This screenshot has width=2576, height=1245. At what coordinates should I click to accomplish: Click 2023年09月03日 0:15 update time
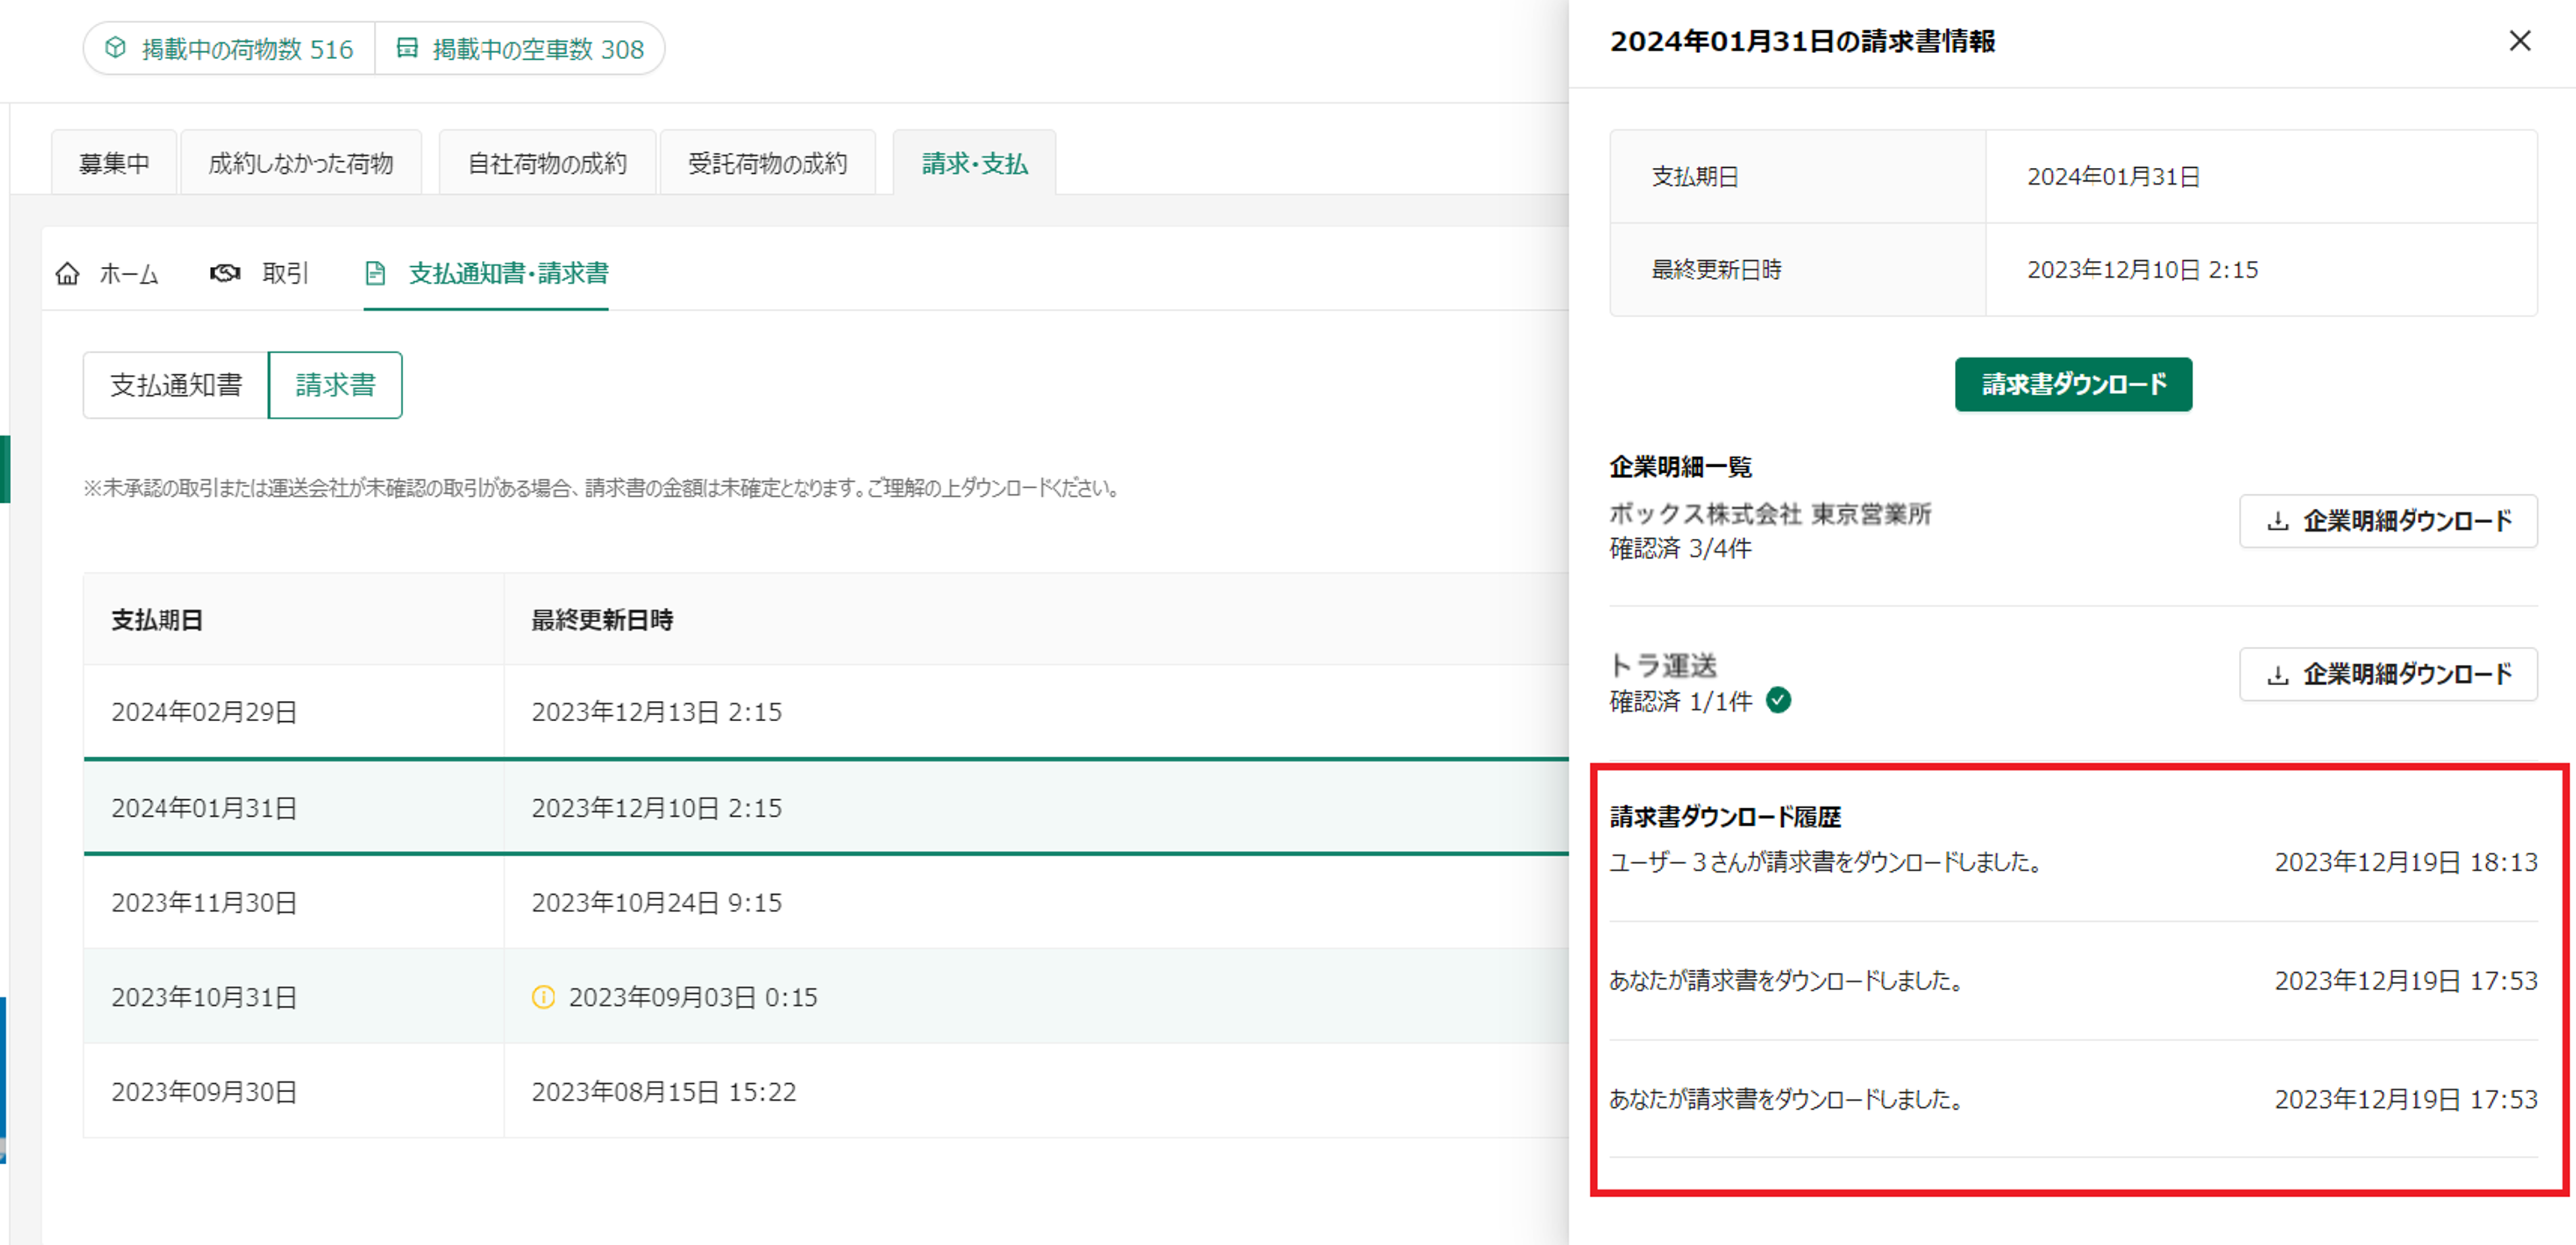tap(693, 997)
